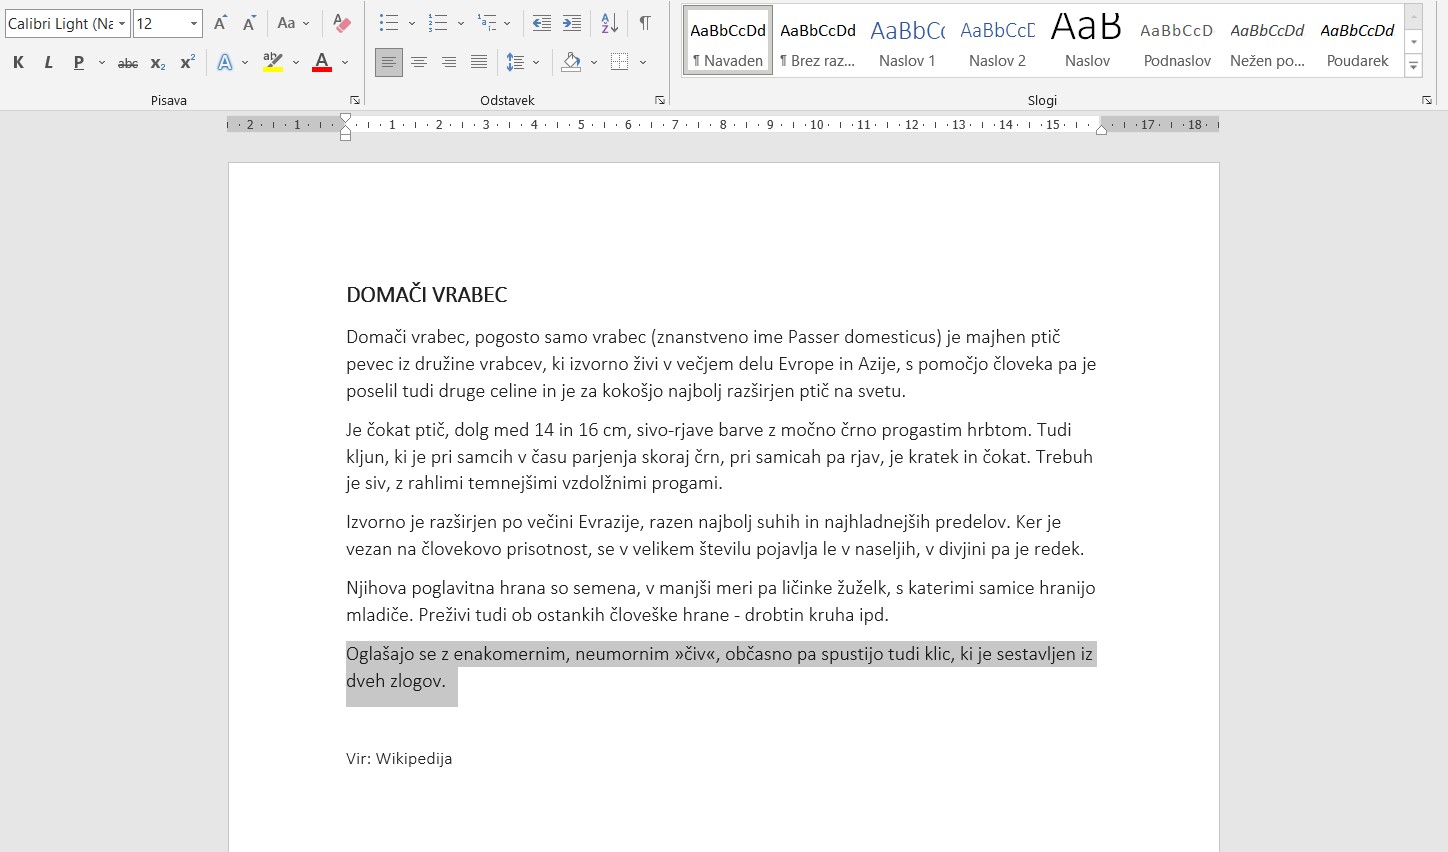Click the text Vir: Wikipedija
This screenshot has height=852, width=1448.
pos(399,759)
